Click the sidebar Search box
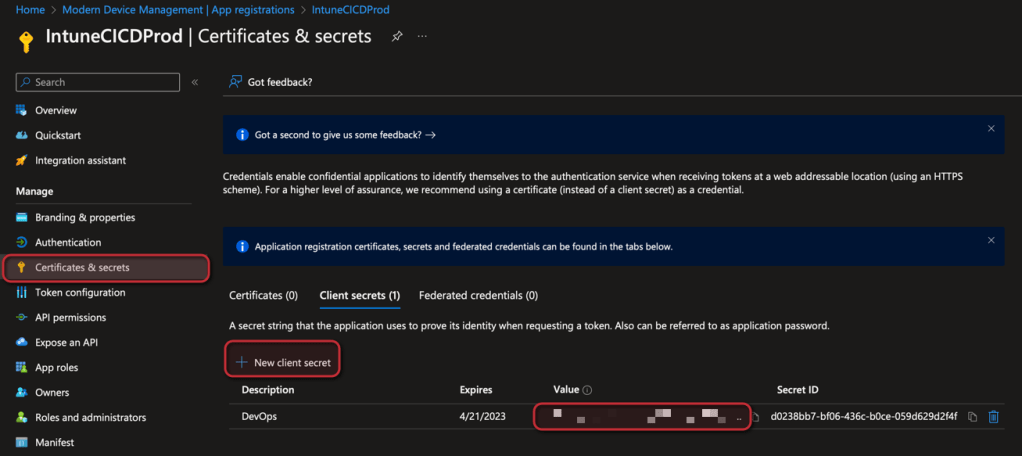This screenshot has width=1022, height=456. tap(98, 82)
